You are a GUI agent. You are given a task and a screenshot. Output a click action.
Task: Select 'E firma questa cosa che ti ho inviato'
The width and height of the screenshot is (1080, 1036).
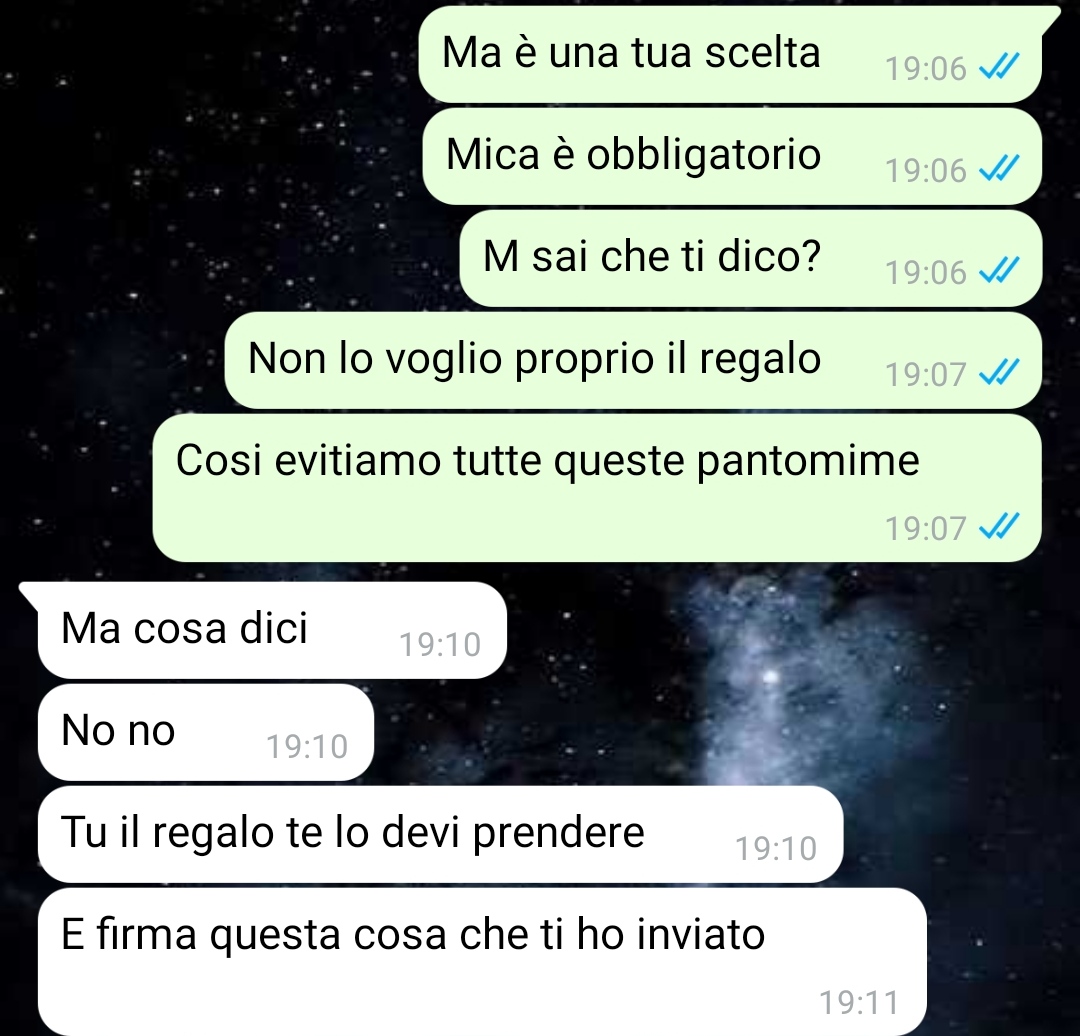pos(482,962)
